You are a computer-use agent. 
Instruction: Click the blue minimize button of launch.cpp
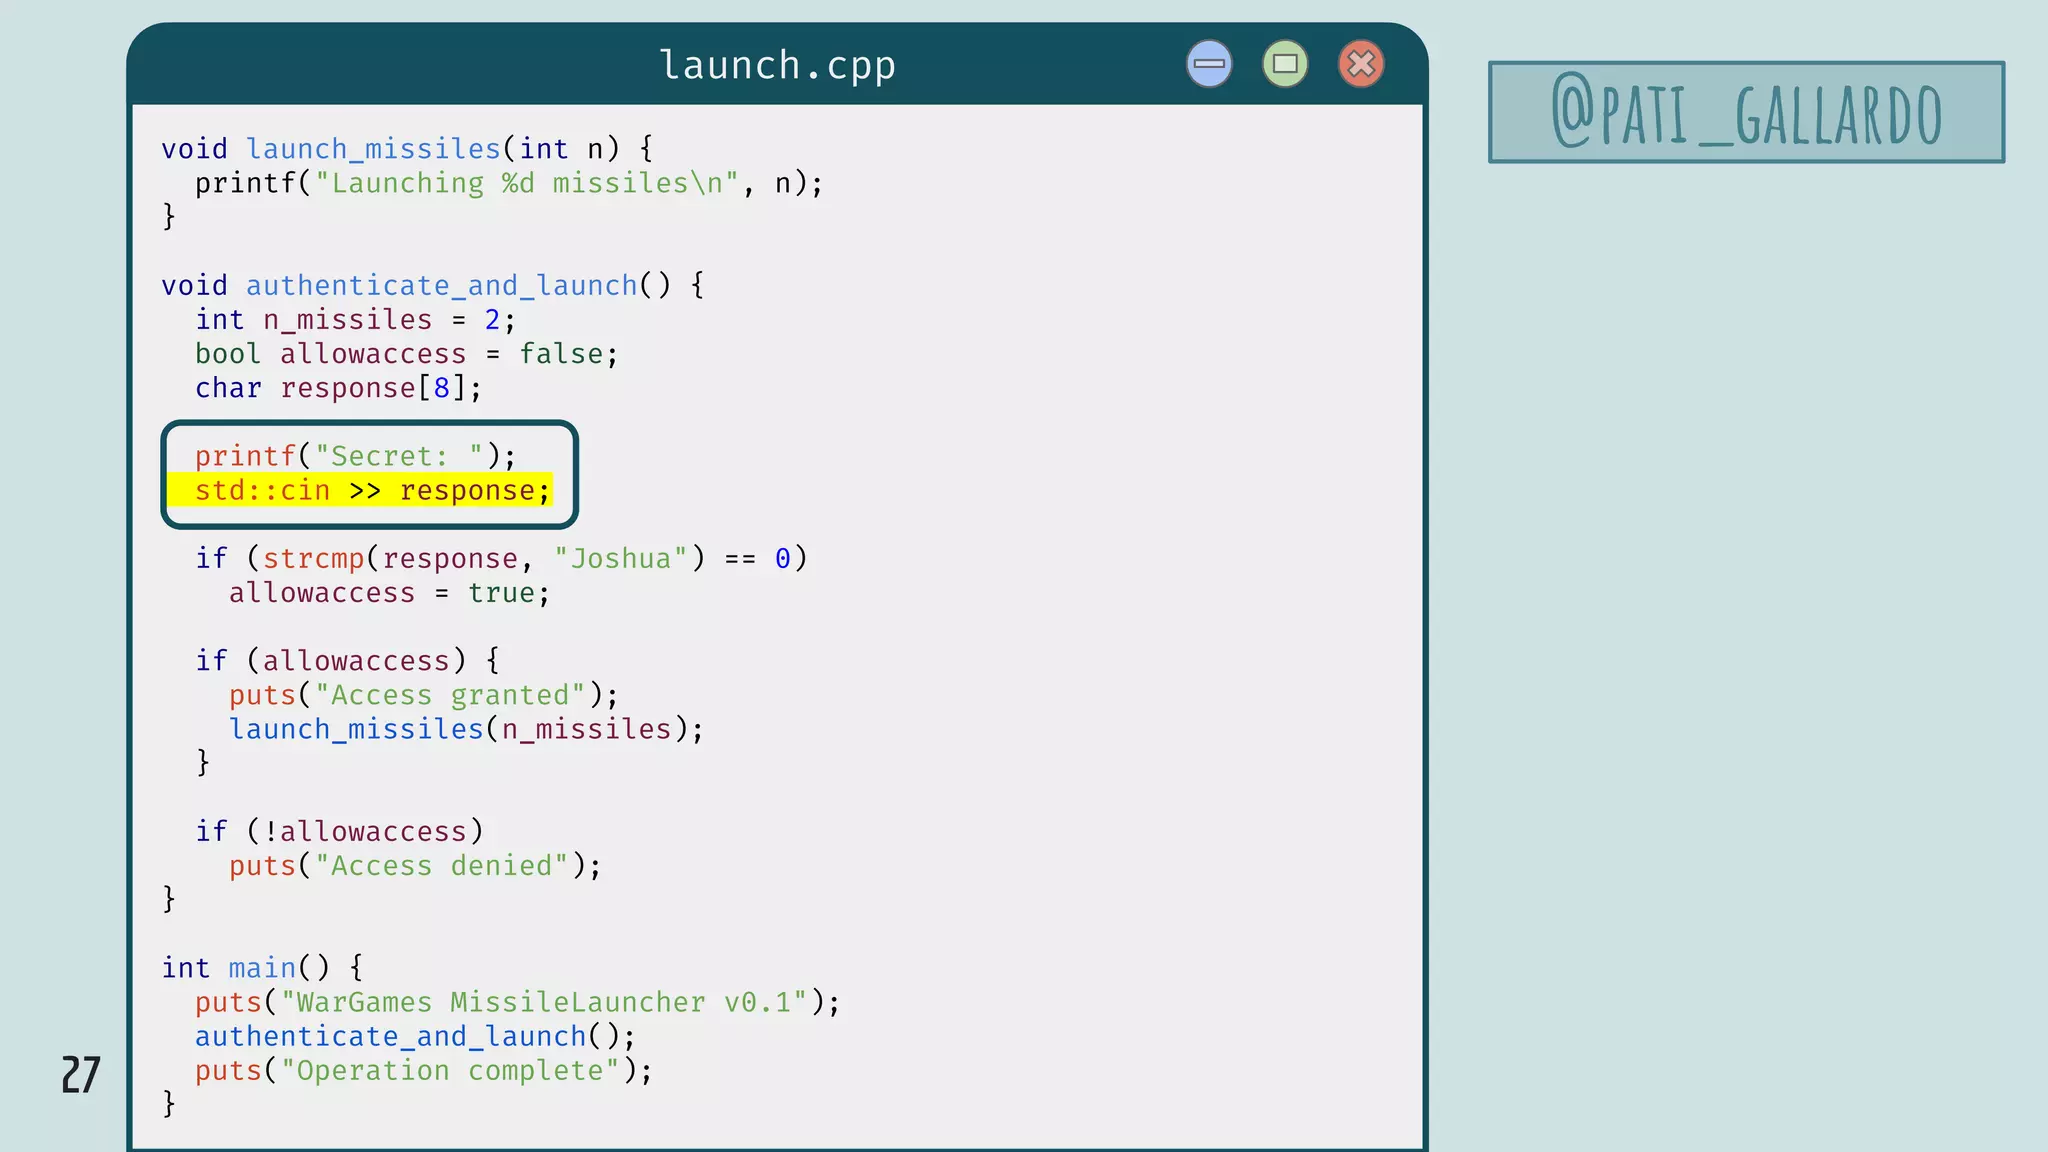[1209, 64]
